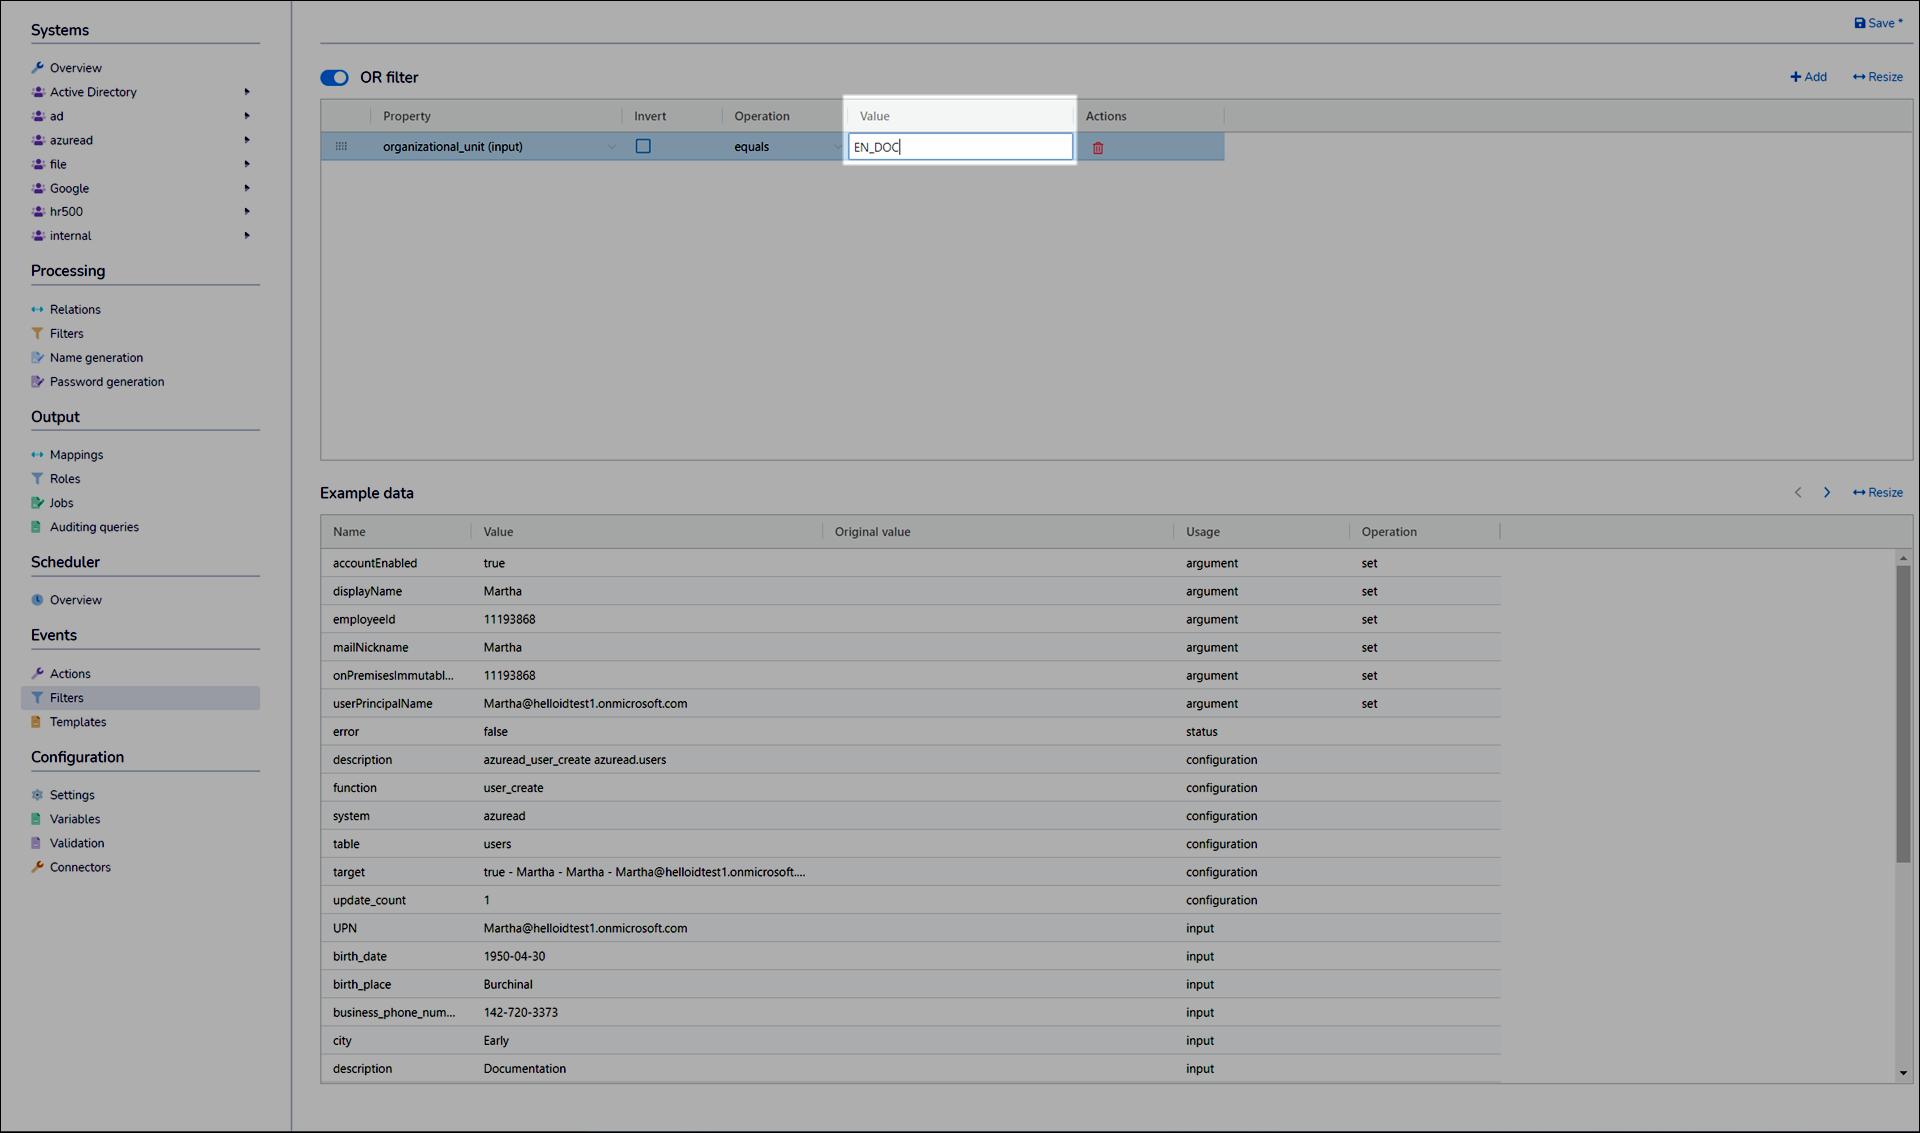The width and height of the screenshot is (1920, 1133).
Task: Click the Settings gear icon in Configuration
Action: pyautogui.click(x=37, y=795)
